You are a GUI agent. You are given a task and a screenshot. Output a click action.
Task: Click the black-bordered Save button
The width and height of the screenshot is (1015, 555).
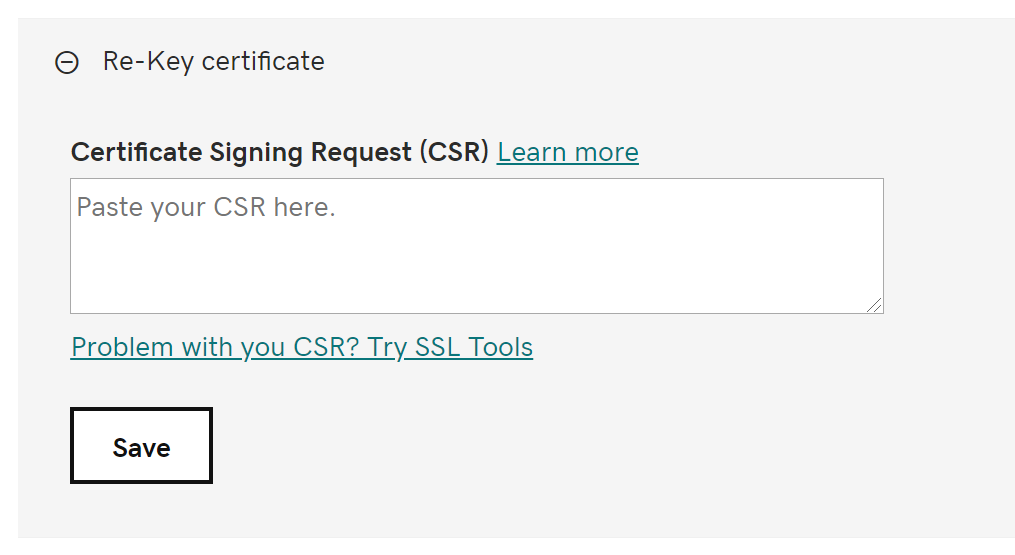141,446
